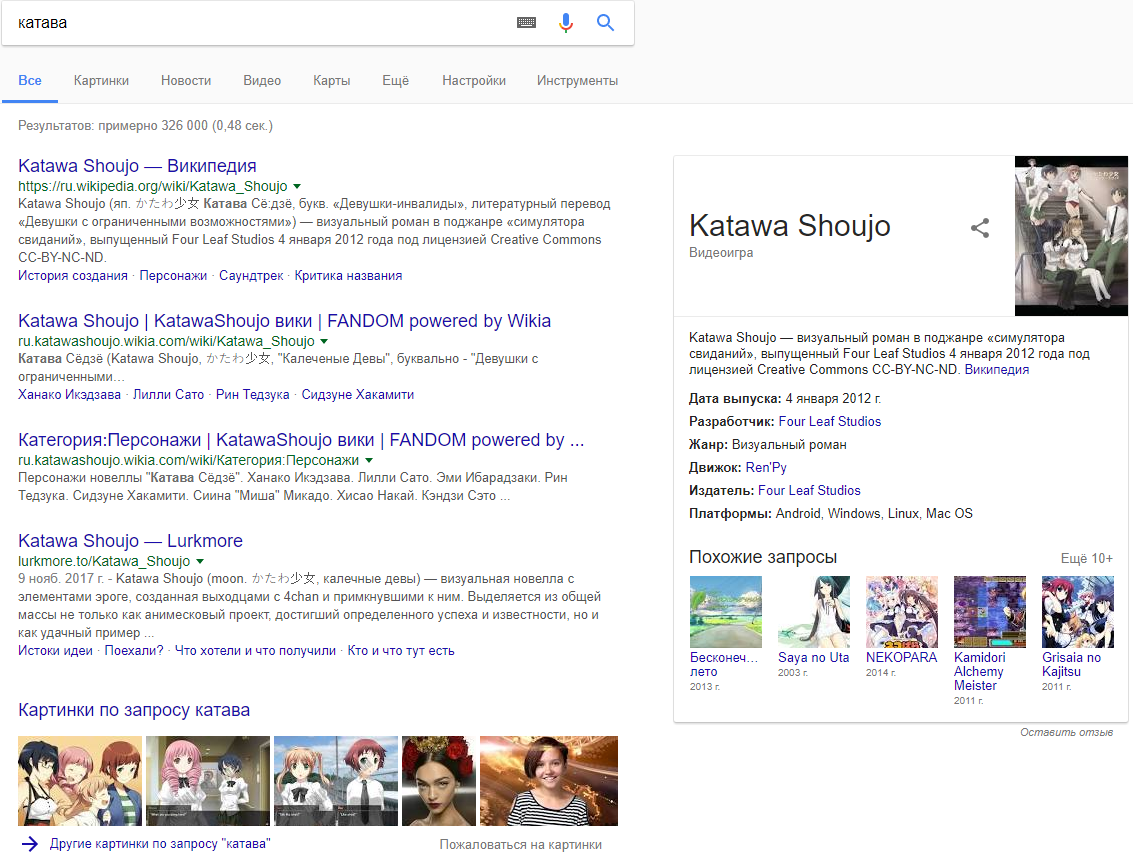Screen dimensions: 1133x852
Task: Select the 'Все' search tab
Action: tap(30, 80)
